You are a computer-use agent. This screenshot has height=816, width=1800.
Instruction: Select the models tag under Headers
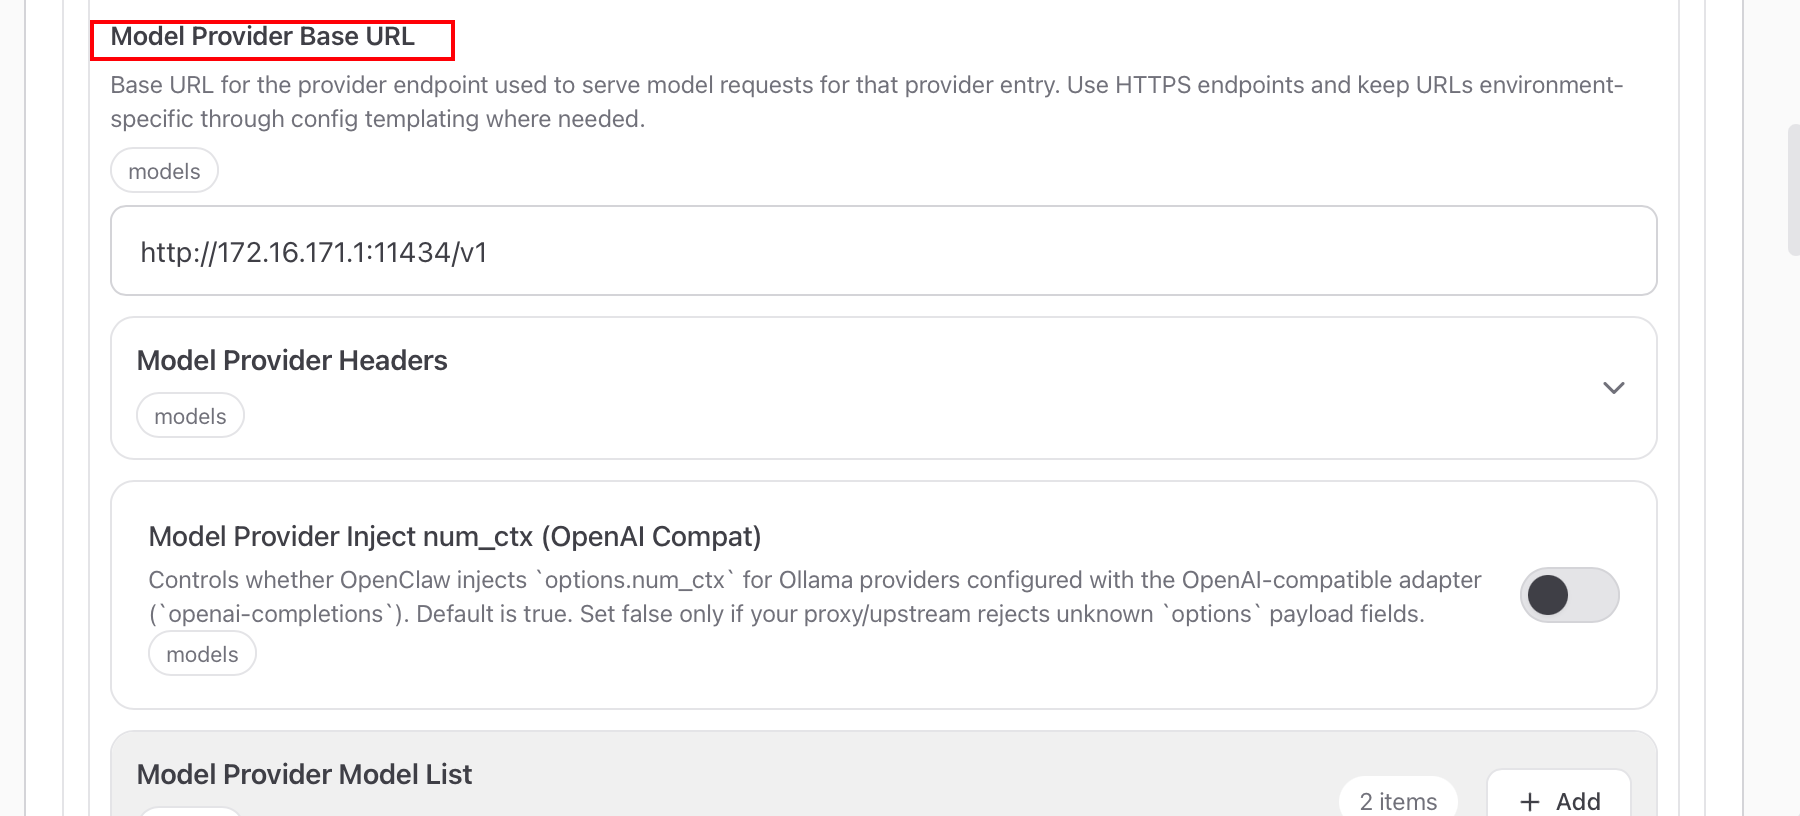pyautogui.click(x=190, y=416)
